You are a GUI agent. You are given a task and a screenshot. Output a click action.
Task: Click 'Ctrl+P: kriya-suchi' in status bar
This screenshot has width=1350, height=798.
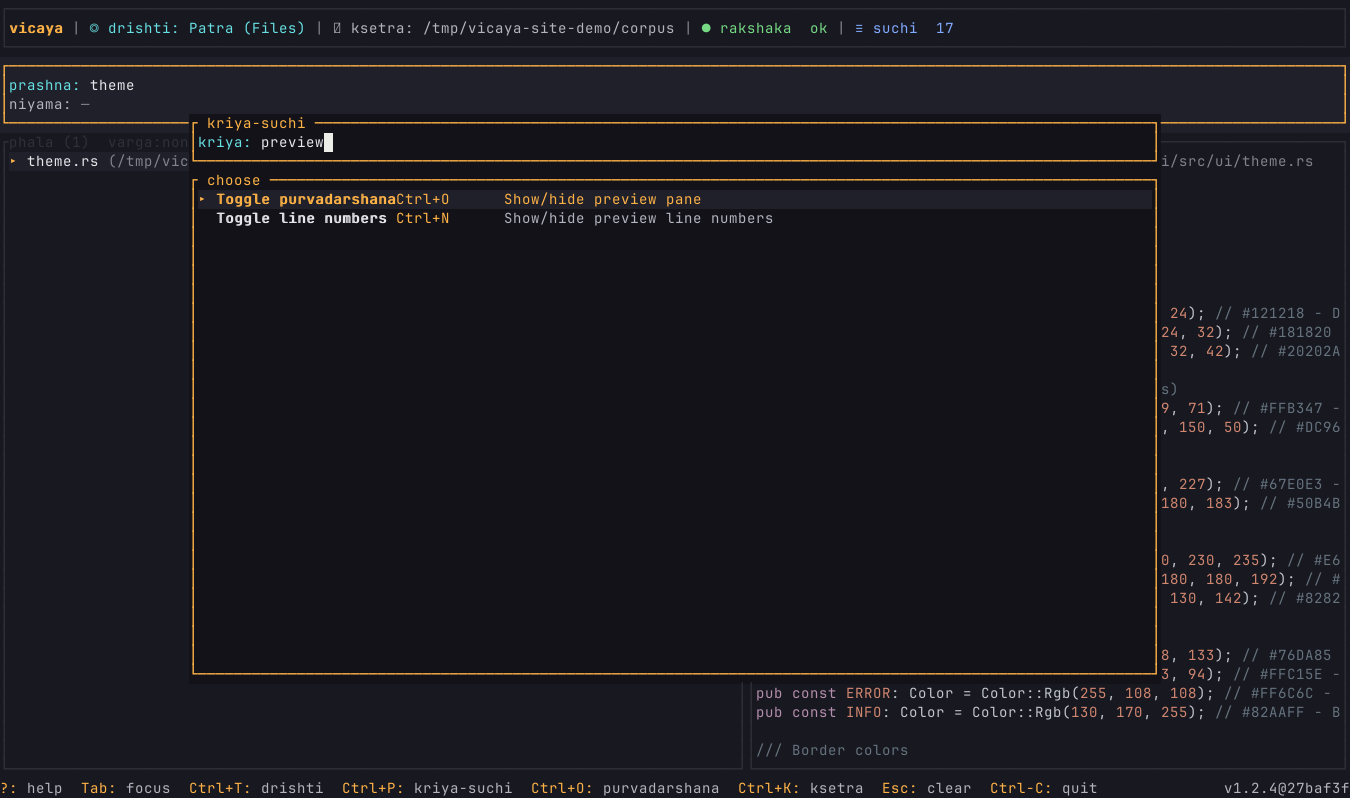427,788
